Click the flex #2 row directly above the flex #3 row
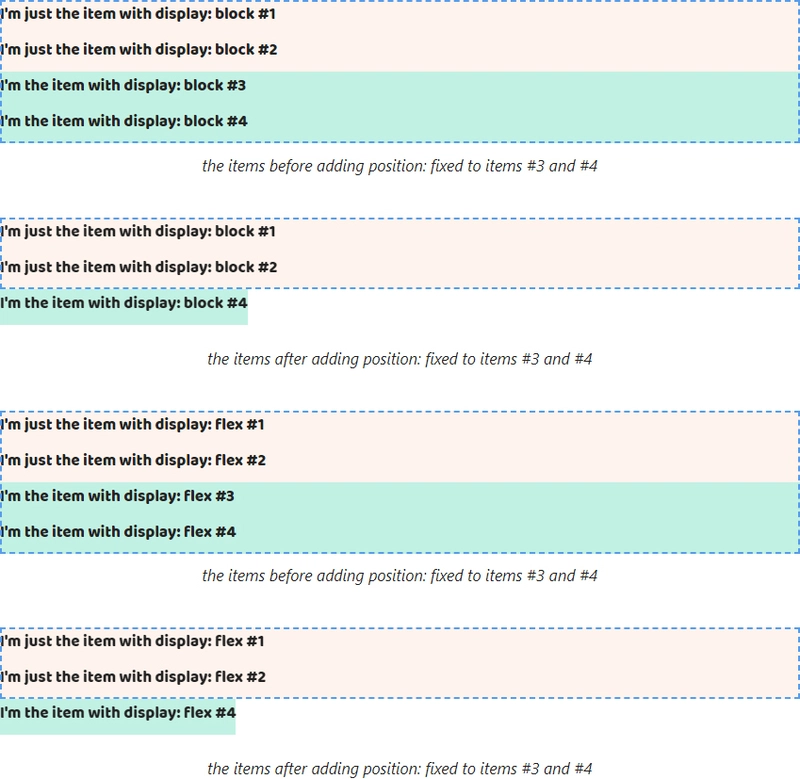Screen dimensions: 800x779 point(399,464)
